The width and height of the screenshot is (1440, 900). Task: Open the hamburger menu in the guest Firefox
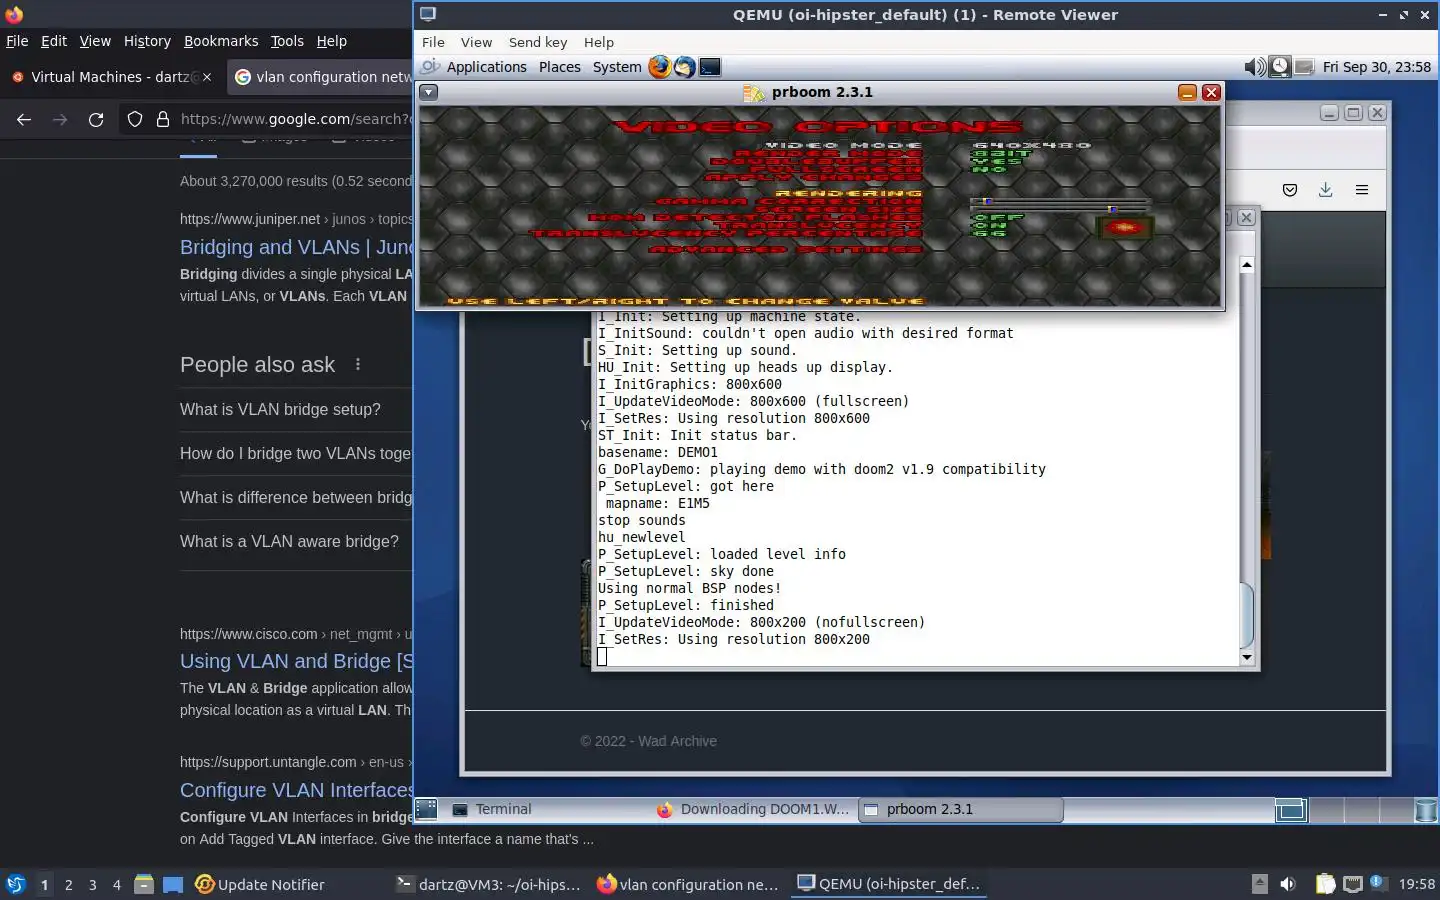tap(1362, 190)
